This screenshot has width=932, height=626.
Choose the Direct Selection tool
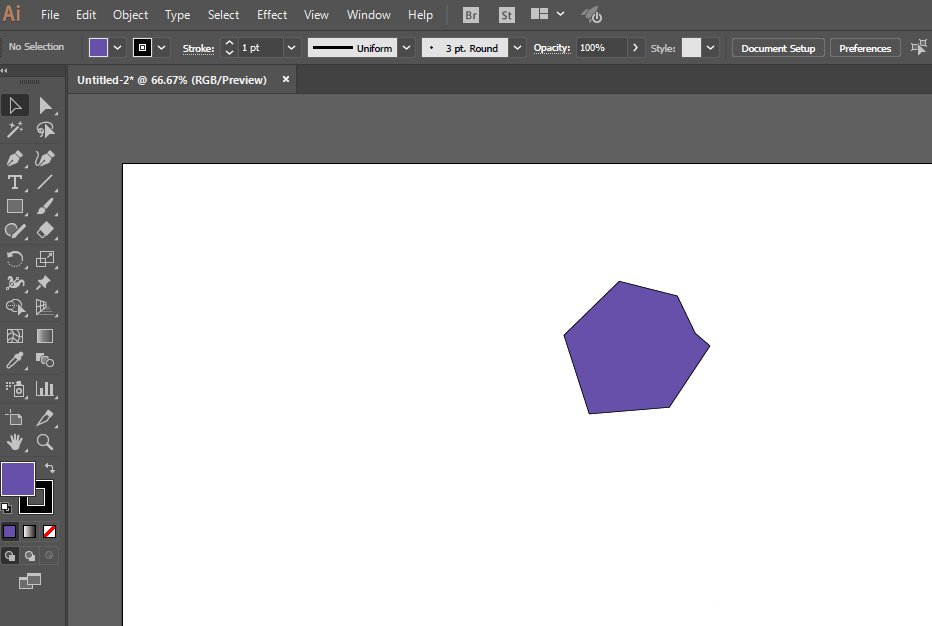[45, 106]
